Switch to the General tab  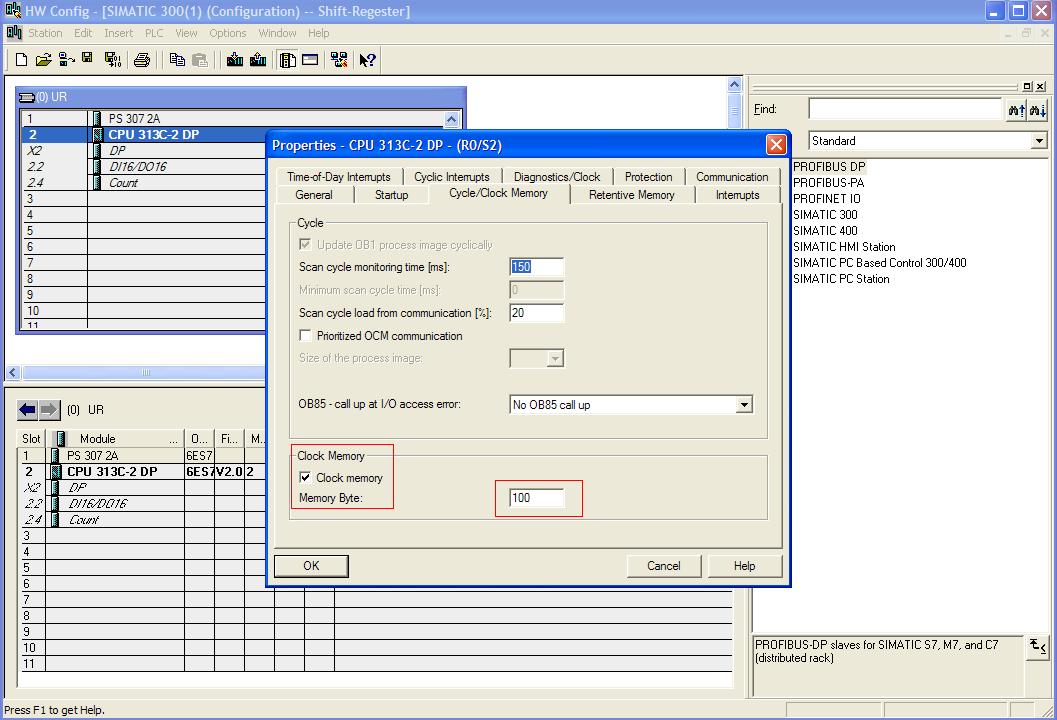[x=314, y=195]
